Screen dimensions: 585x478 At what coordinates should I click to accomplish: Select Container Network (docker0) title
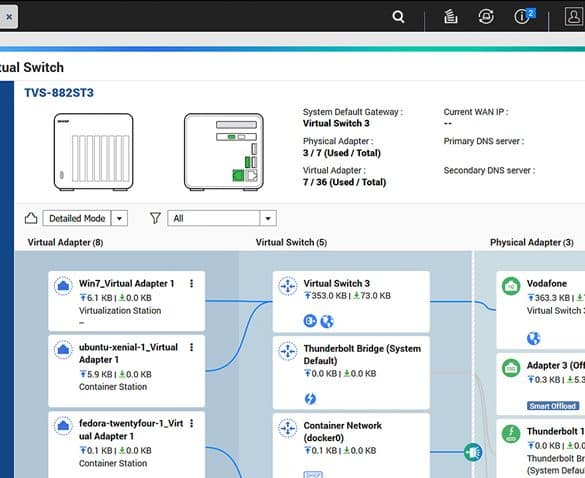click(x=342, y=432)
